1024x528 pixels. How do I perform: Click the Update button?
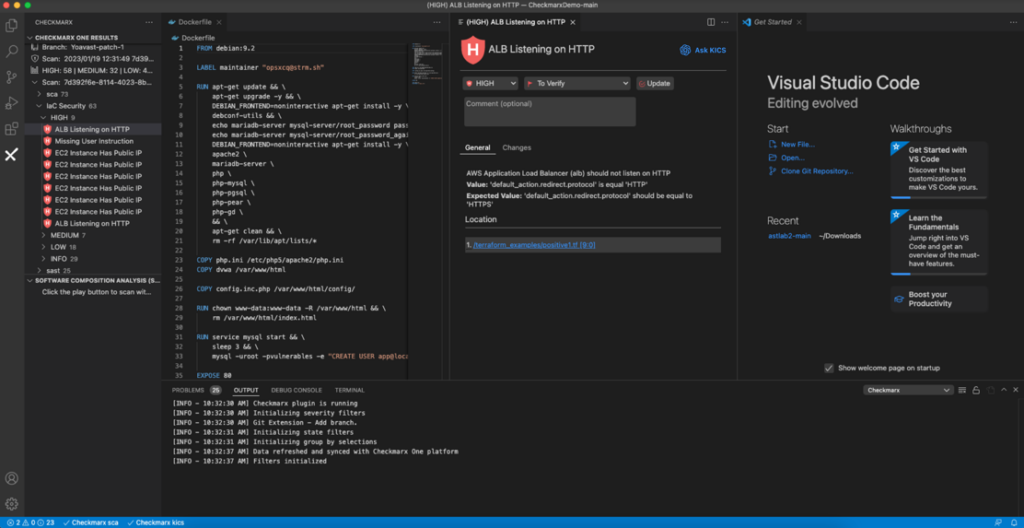pyautogui.click(x=655, y=84)
